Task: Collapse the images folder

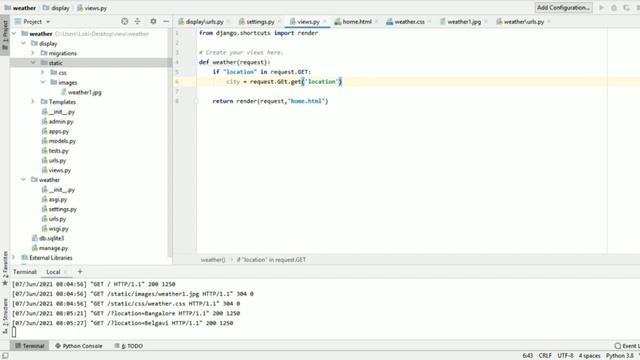Action: point(43,82)
